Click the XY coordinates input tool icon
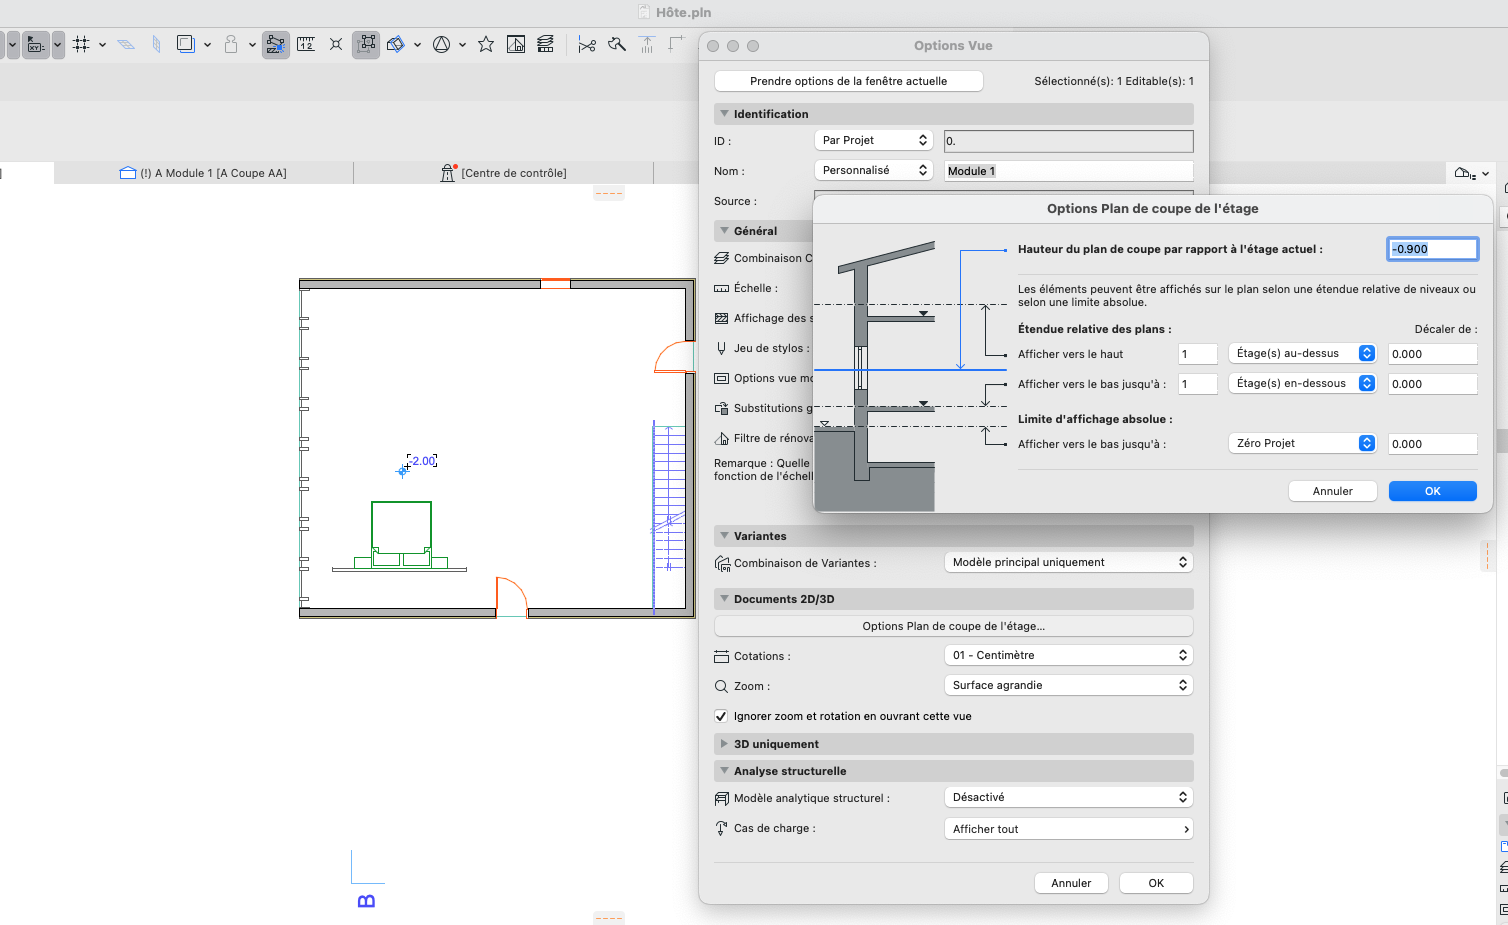Viewport: 1508px width, 925px height. point(36,44)
